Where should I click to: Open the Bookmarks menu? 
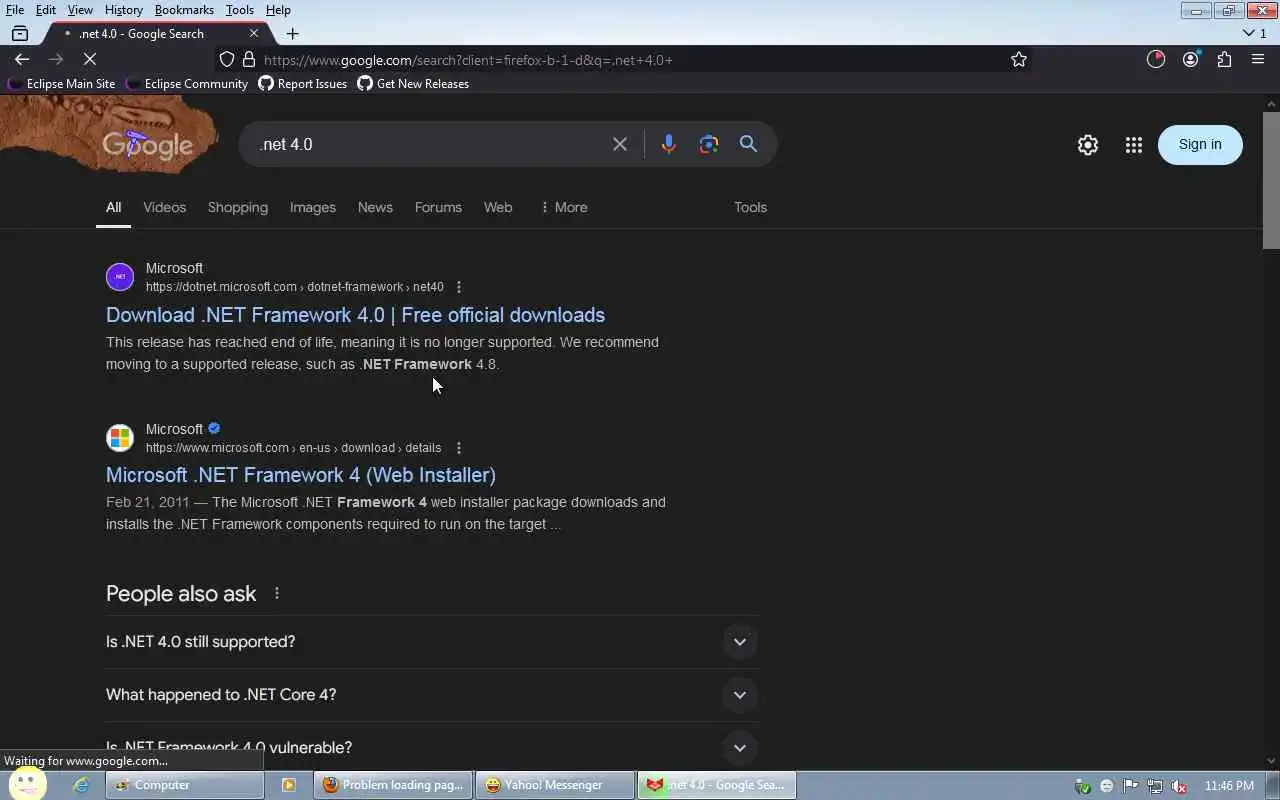click(184, 10)
